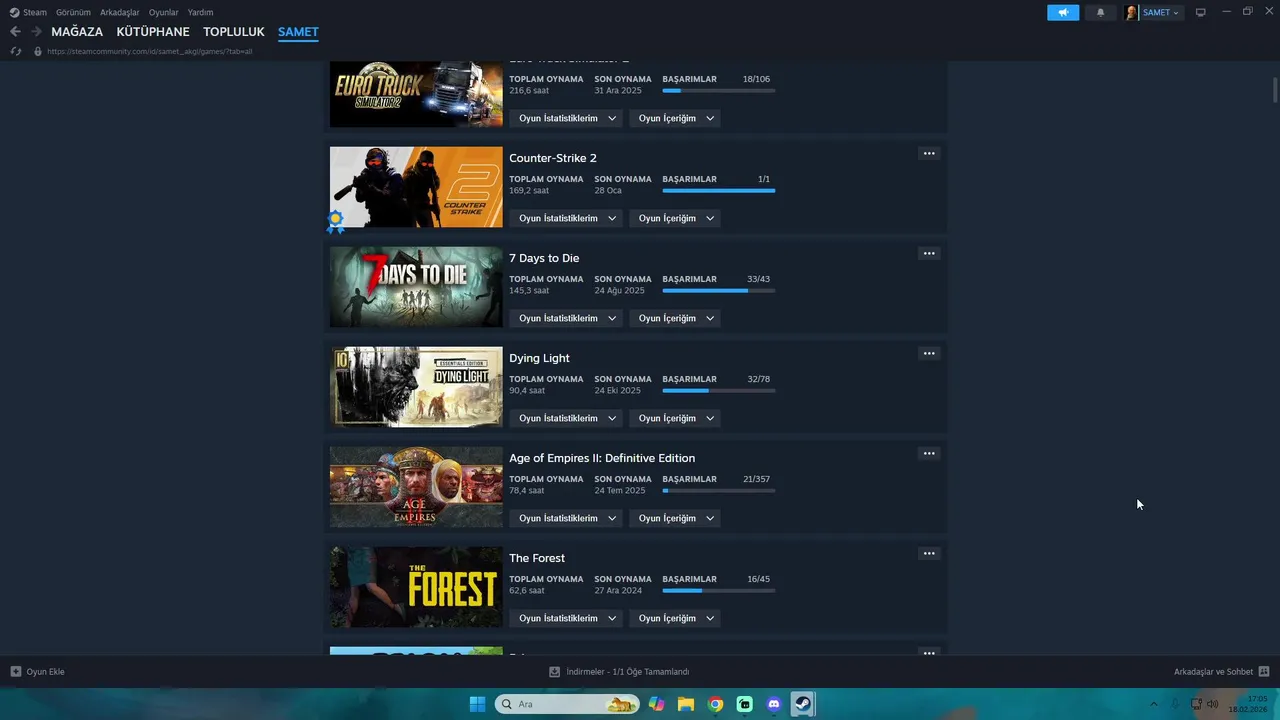Expand Age of Empires II Oyun İçeriğim
Image resolution: width=1280 pixels, height=720 pixels.
[x=675, y=518]
